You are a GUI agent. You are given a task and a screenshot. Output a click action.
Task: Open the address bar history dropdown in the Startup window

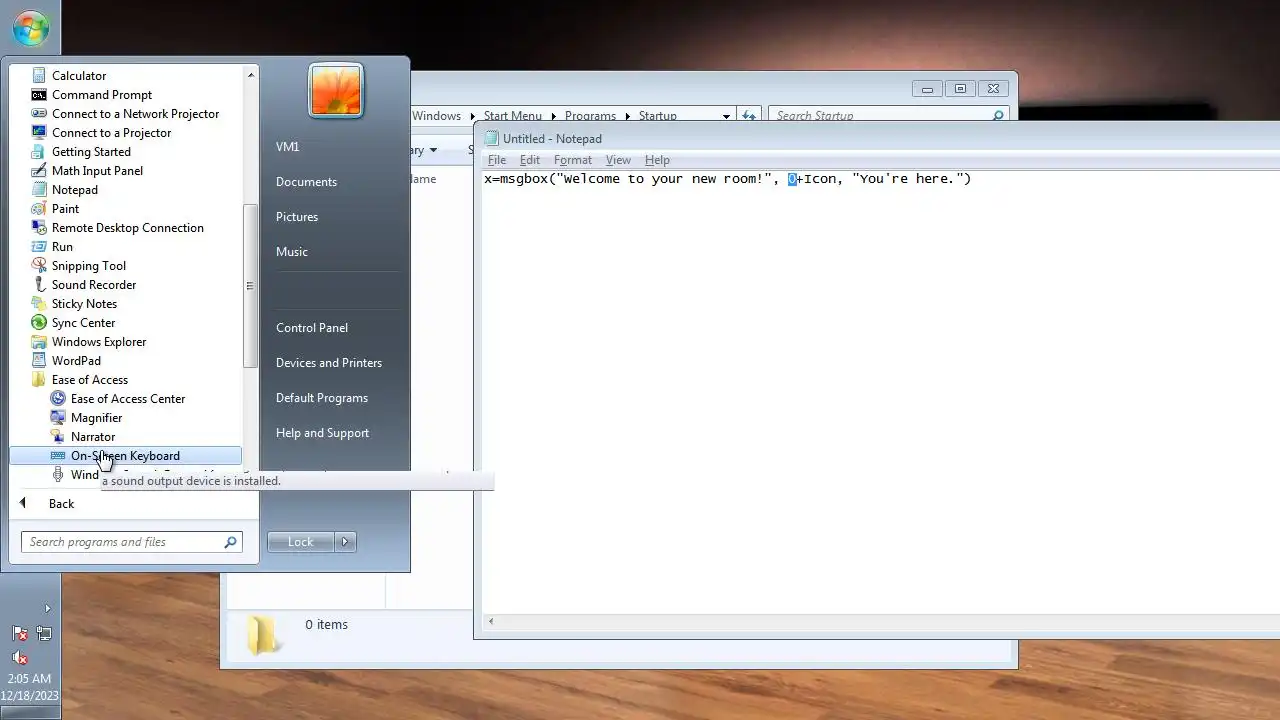coord(727,116)
